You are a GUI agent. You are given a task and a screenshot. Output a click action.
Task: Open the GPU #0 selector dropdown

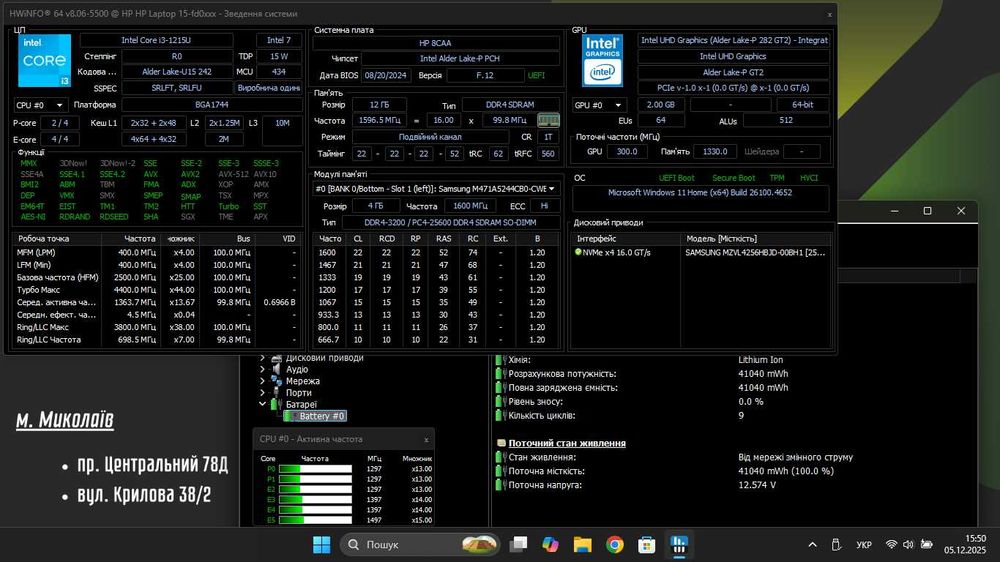(x=598, y=105)
